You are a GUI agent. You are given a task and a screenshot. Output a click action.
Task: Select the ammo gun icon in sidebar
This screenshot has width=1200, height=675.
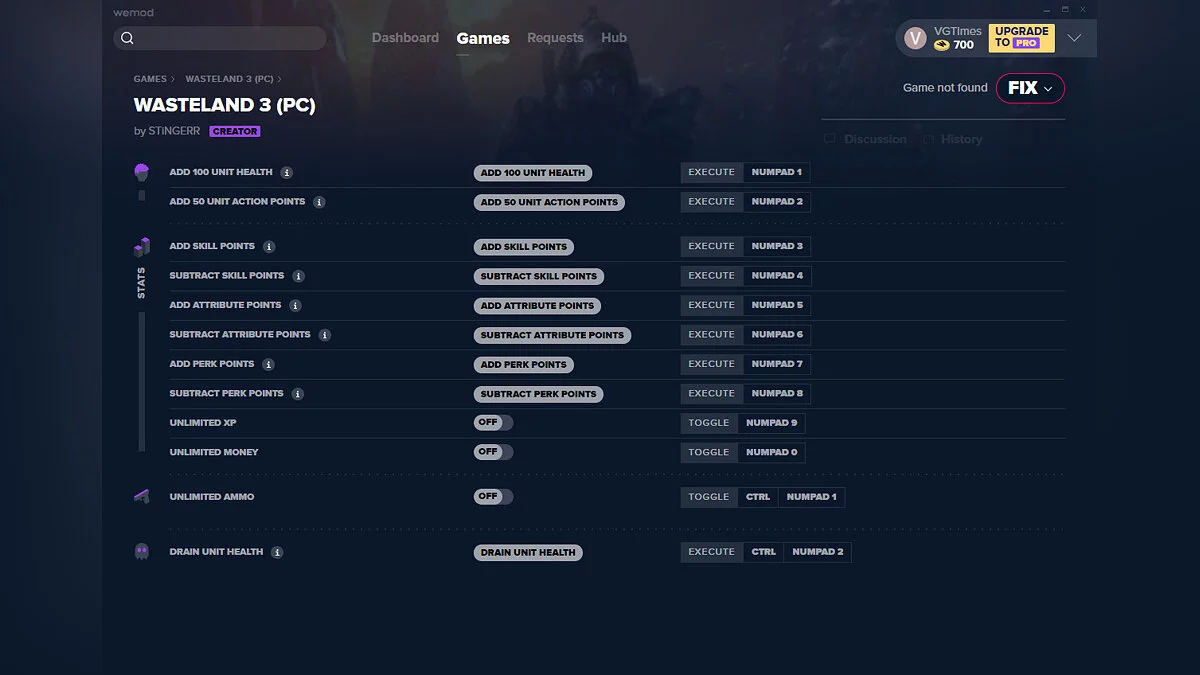pos(142,496)
